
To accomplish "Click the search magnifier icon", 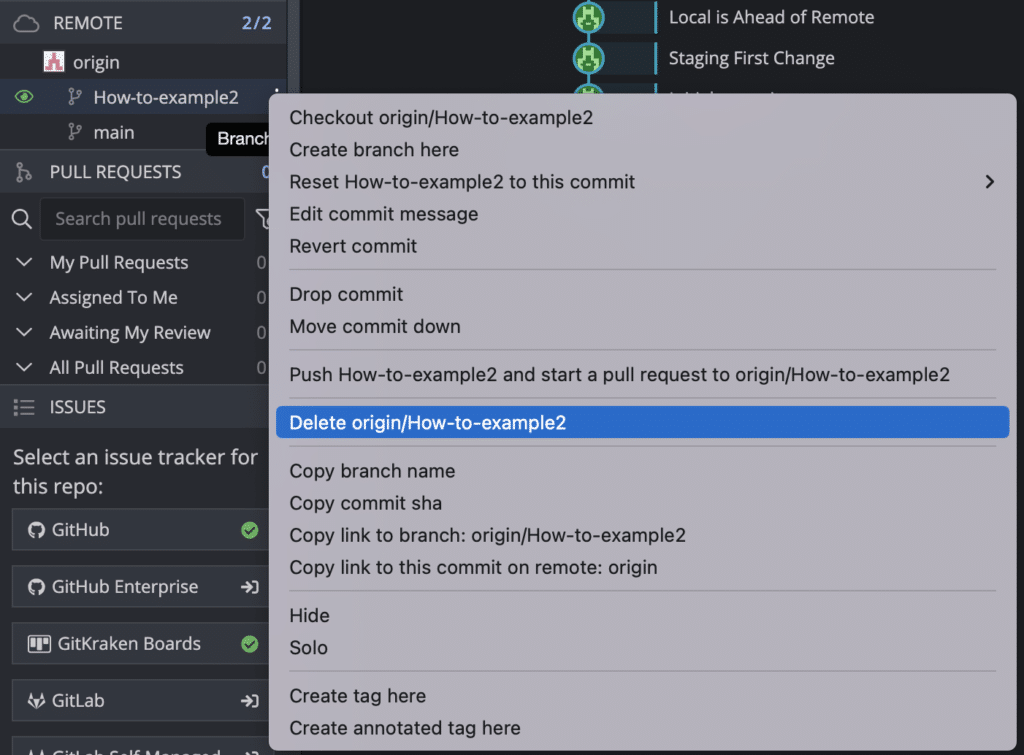I will pyautogui.click(x=21, y=218).
